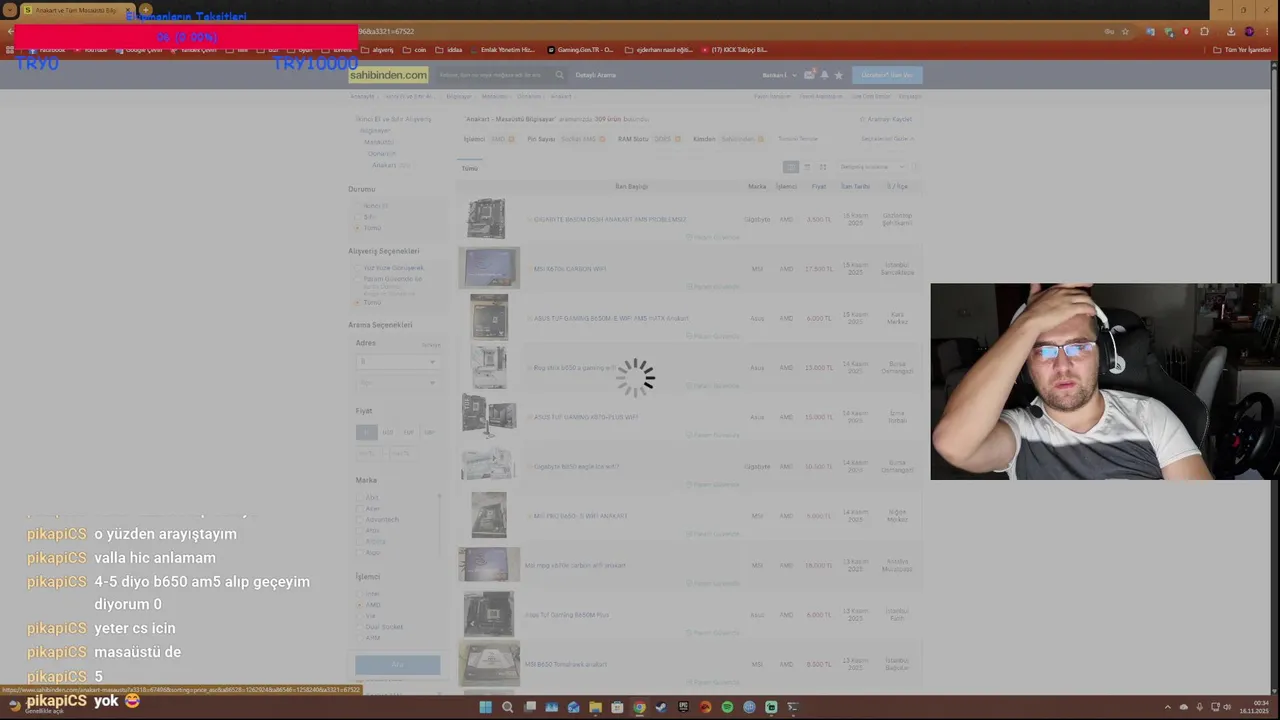Sort by the Fiyat column header

pyautogui.click(x=819, y=187)
